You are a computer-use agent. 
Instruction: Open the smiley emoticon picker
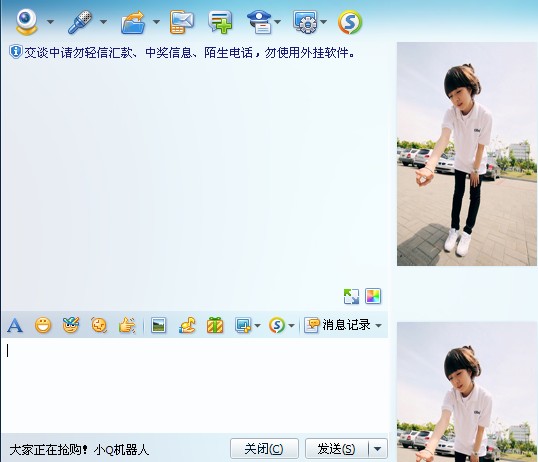pyautogui.click(x=43, y=325)
